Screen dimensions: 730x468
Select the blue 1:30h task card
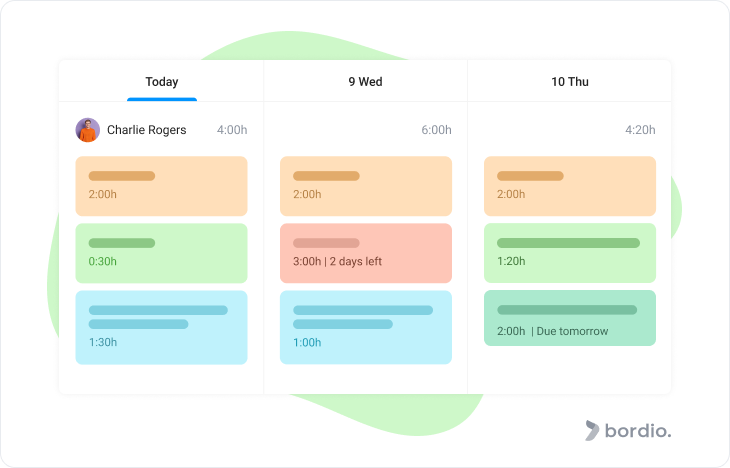tap(161, 327)
